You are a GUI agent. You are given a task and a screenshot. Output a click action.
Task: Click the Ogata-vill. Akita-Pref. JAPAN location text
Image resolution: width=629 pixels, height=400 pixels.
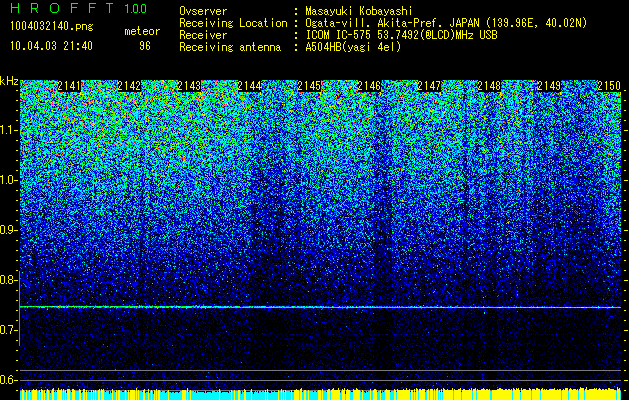[446, 23]
